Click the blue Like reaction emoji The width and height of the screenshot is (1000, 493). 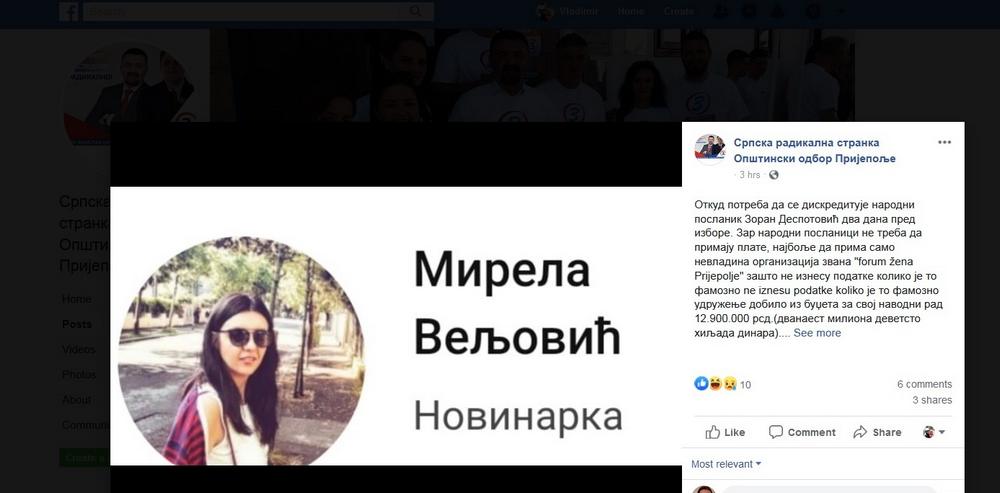[x=701, y=383]
